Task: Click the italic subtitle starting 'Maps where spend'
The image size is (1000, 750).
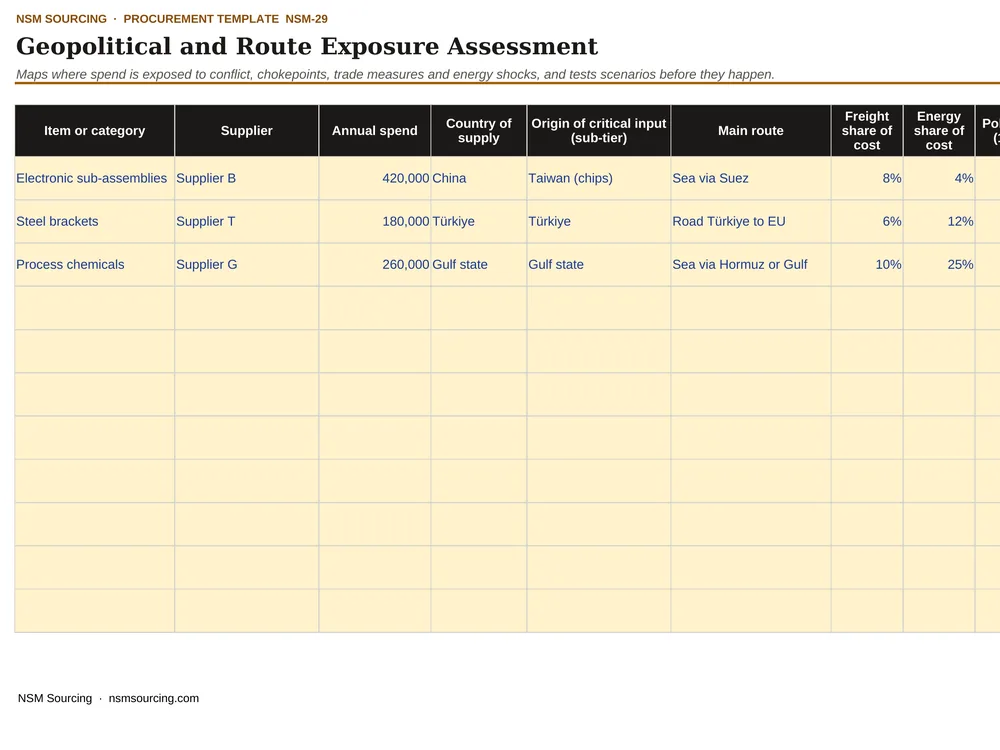Action: coord(395,75)
